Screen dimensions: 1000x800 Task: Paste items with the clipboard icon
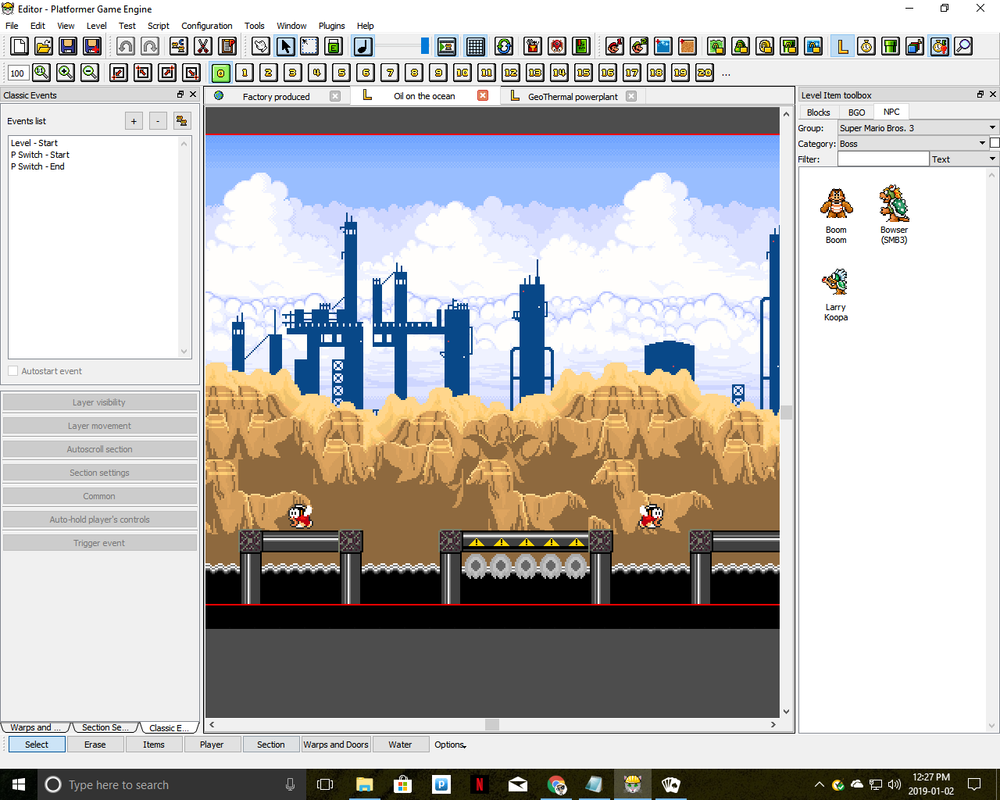click(x=227, y=46)
